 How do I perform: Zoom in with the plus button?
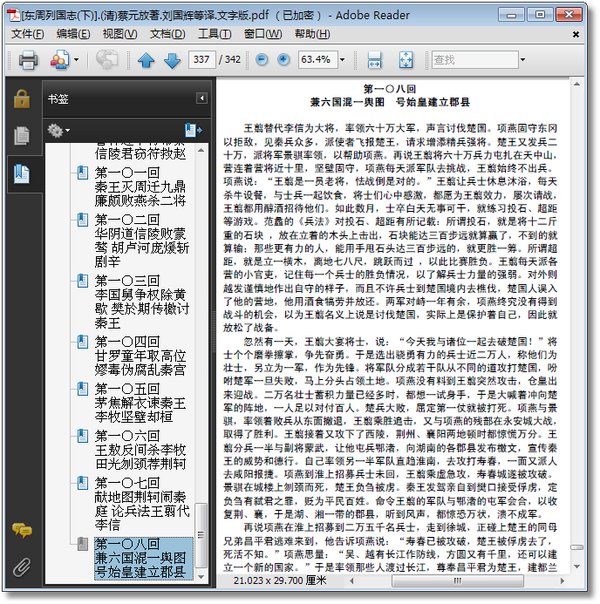[284, 60]
